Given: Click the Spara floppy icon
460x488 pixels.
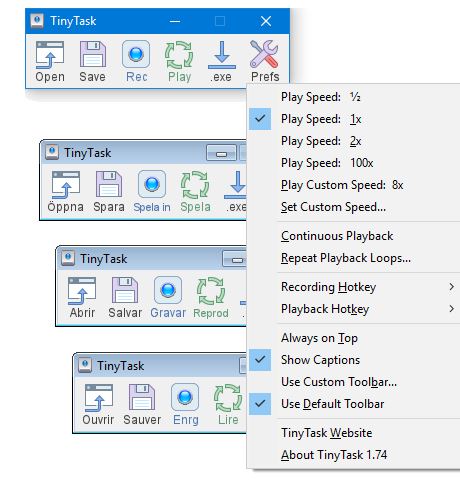Looking at the screenshot, I should pos(109,184).
